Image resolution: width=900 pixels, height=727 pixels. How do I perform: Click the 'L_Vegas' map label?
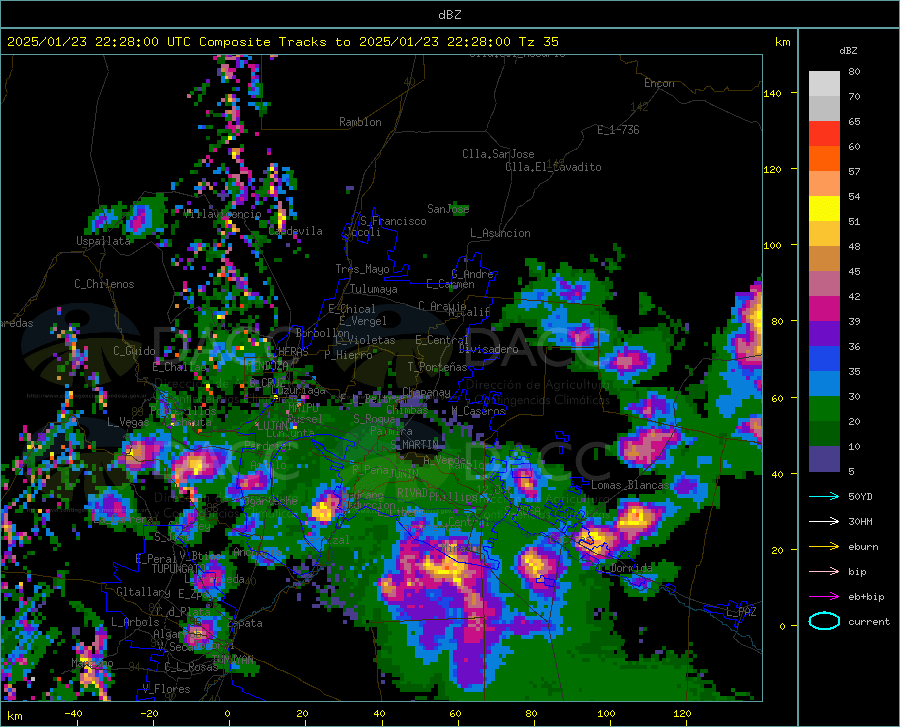click(128, 422)
